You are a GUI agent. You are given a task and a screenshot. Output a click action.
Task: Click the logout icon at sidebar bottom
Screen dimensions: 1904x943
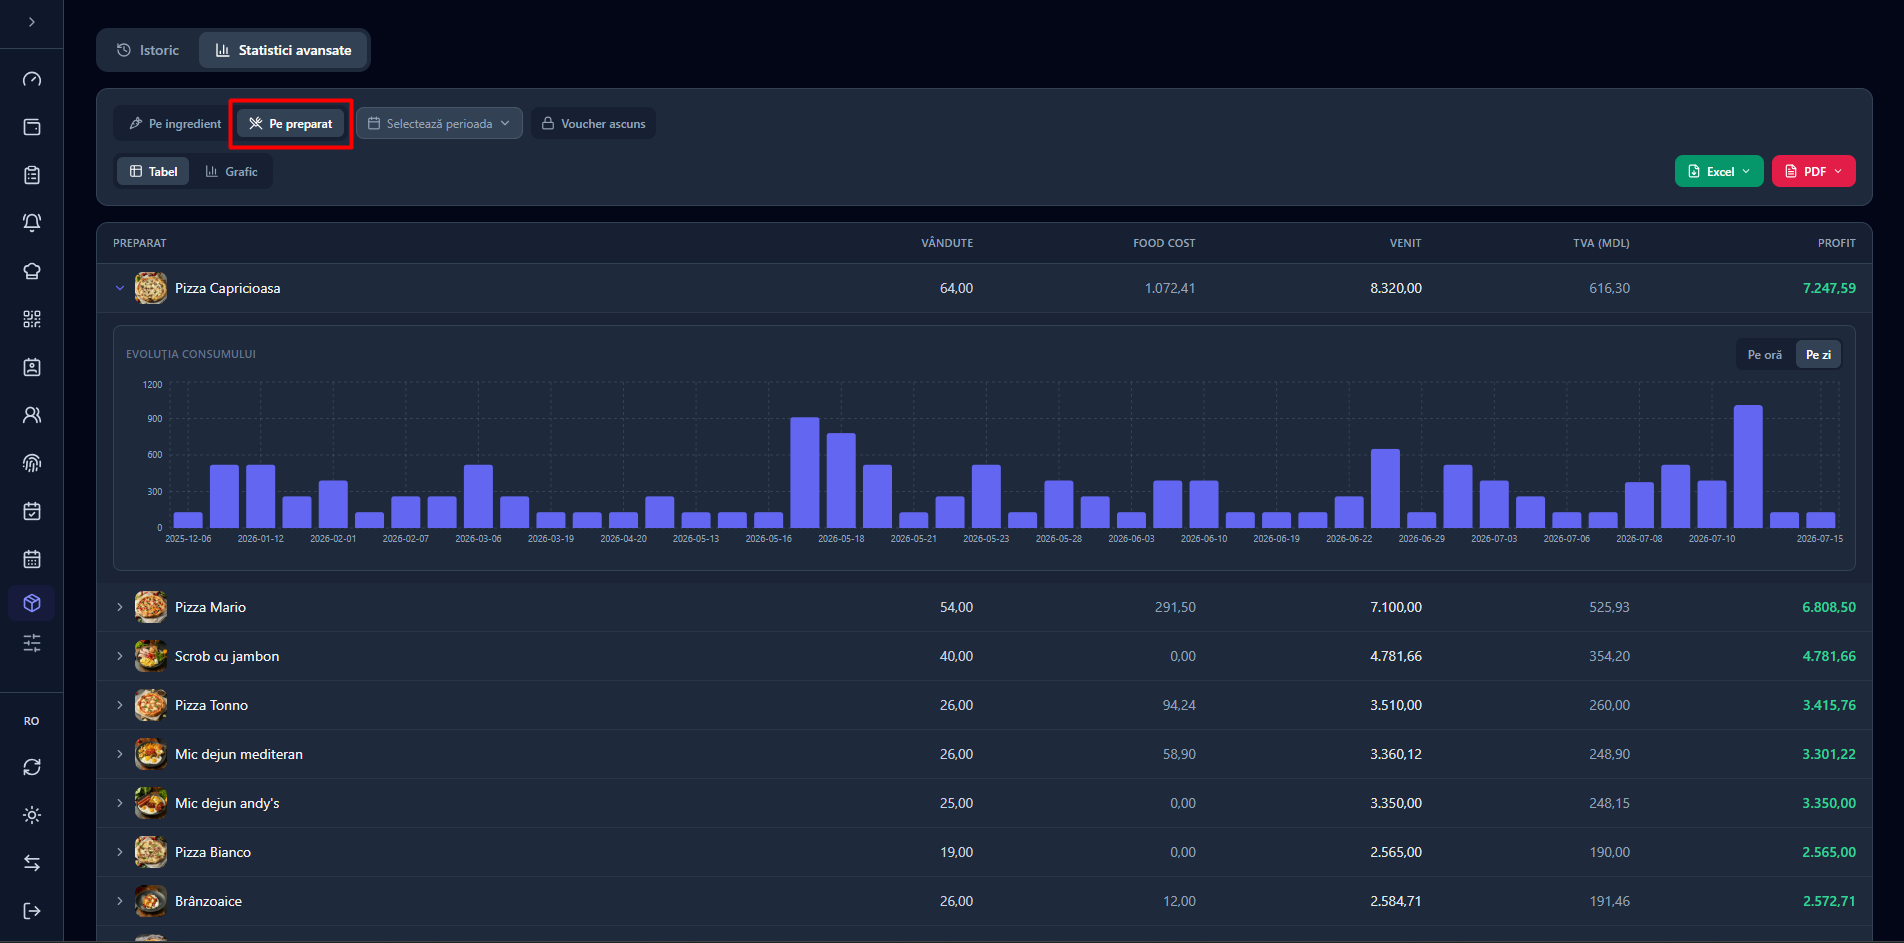tap(32, 911)
